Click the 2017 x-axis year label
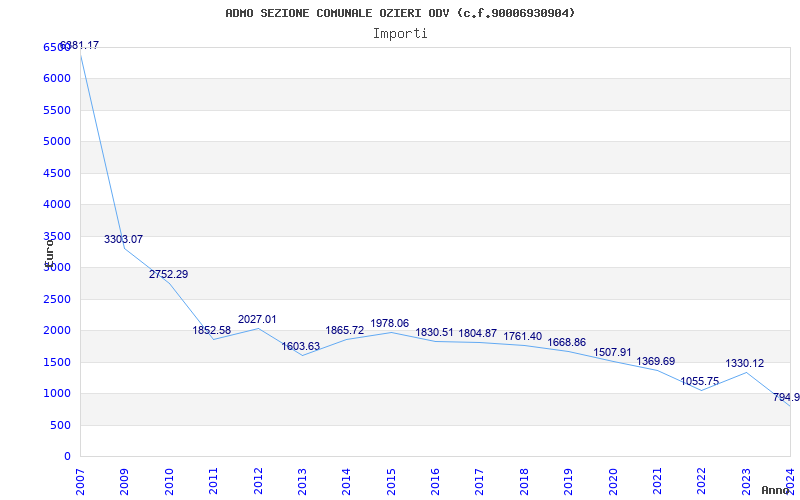800x500 pixels. pos(480,481)
